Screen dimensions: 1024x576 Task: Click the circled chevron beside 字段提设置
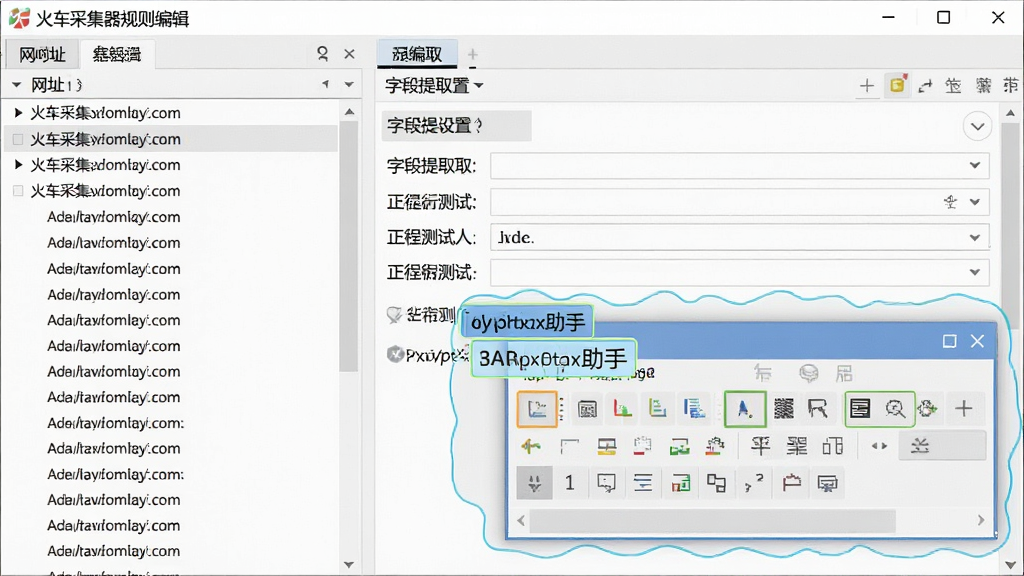tap(977, 126)
